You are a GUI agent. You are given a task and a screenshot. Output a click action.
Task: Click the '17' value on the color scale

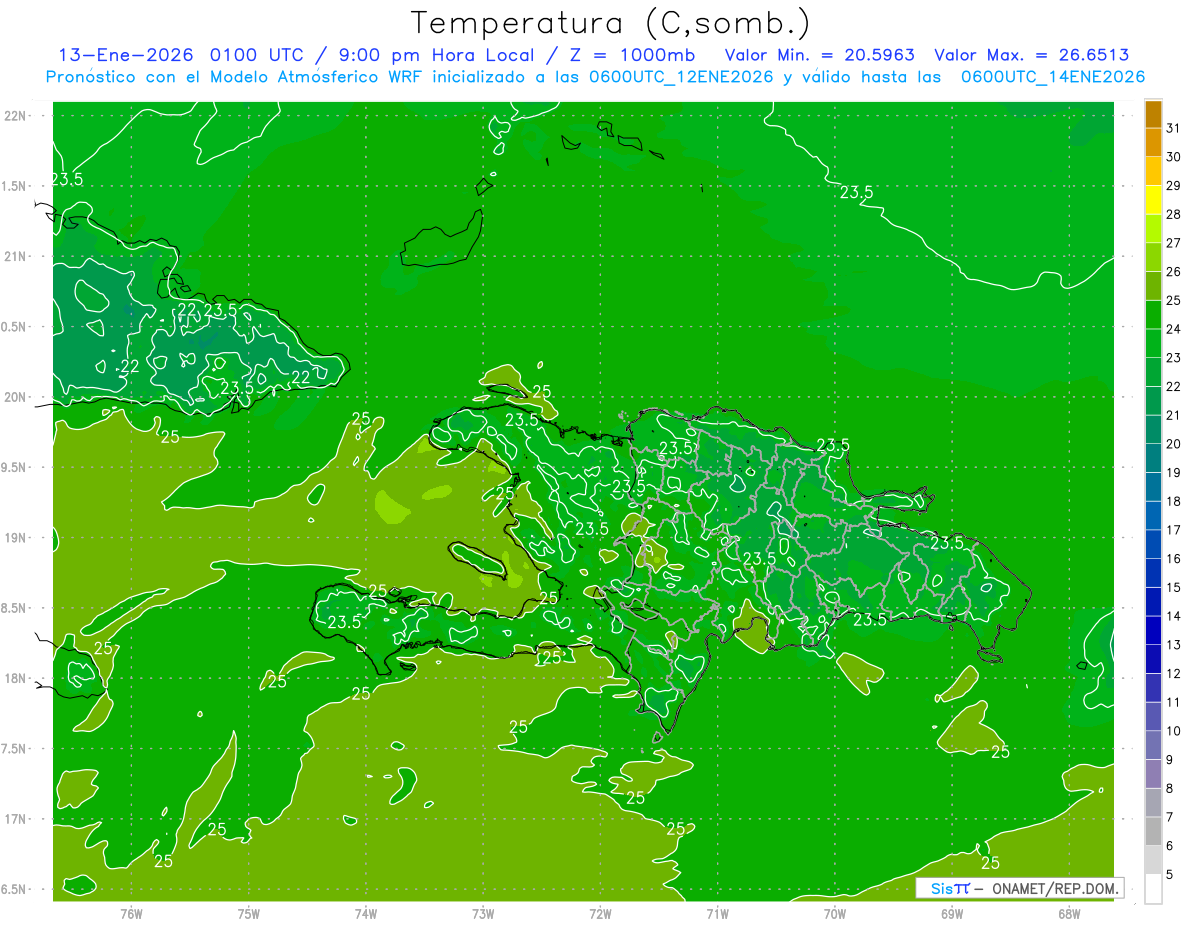[x=1173, y=530]
